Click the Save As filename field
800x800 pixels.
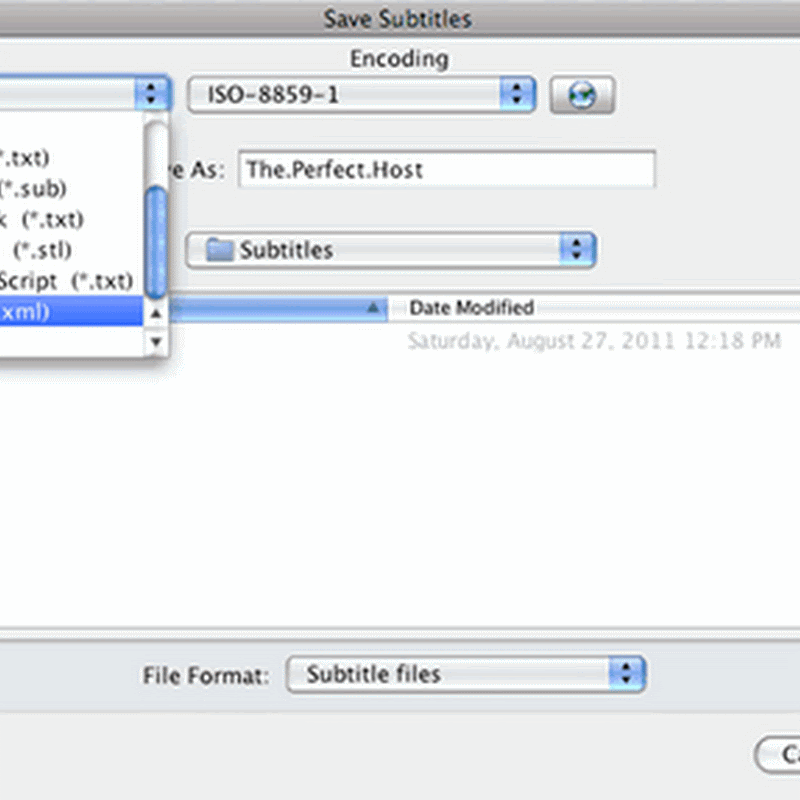click(447, 169)
